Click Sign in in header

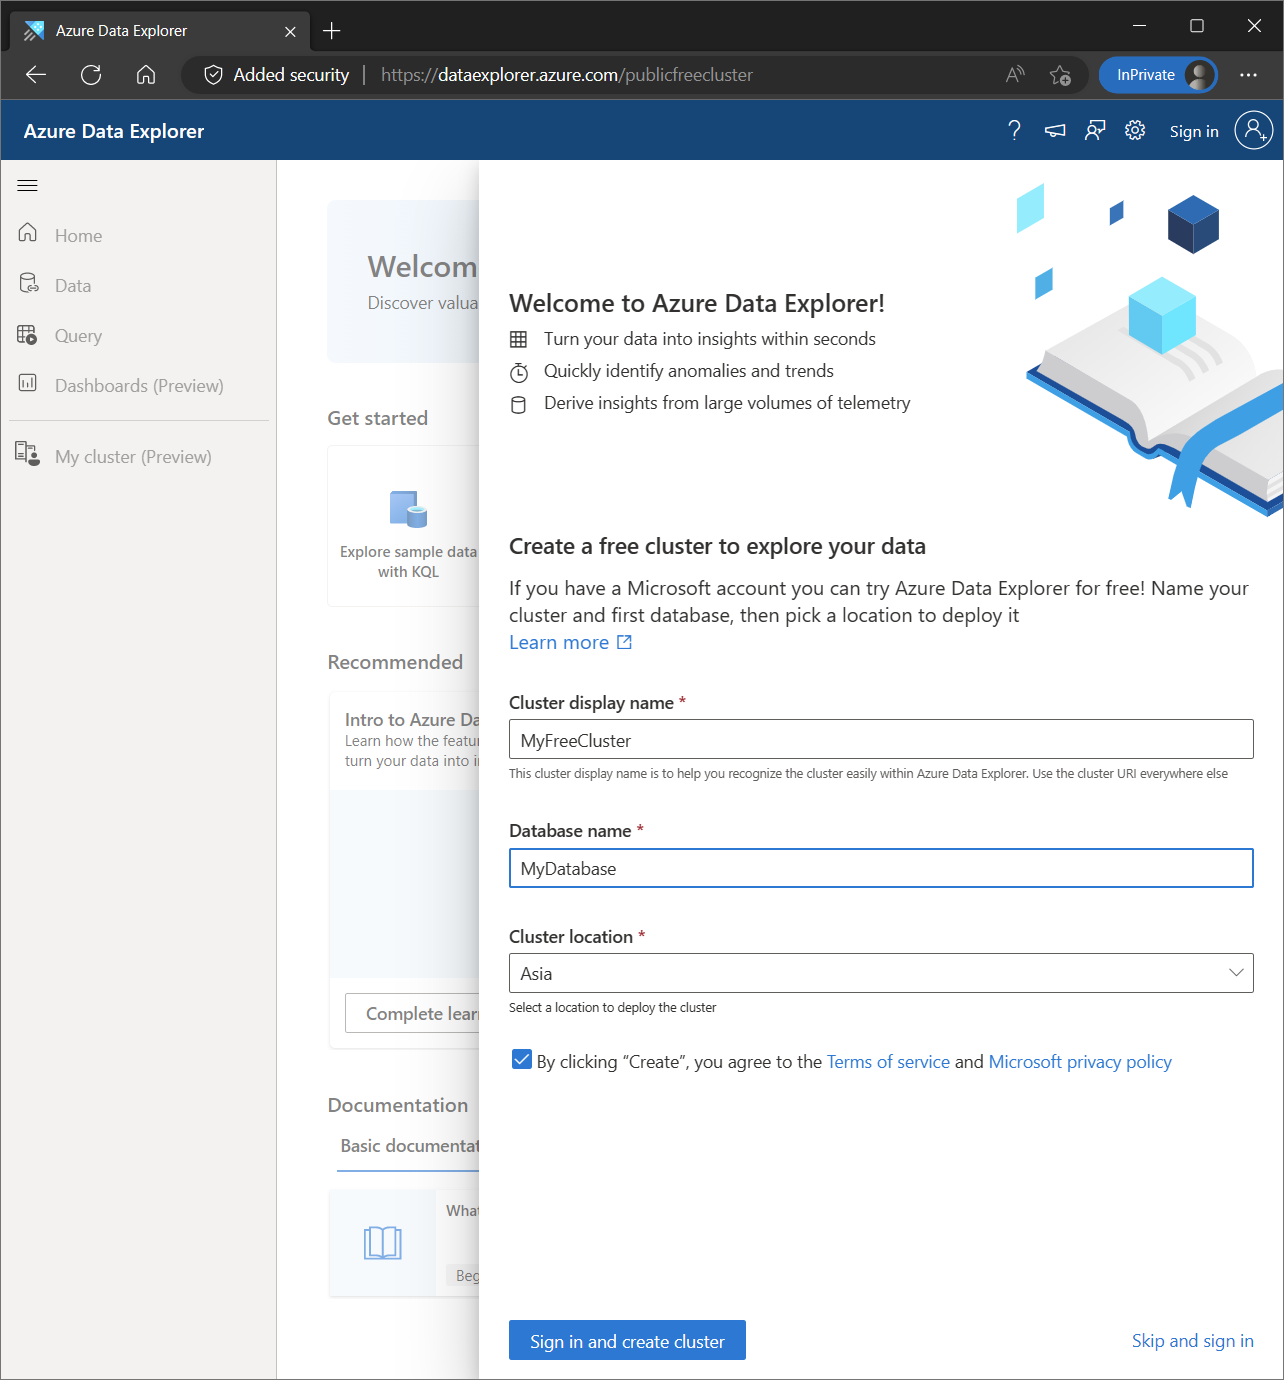point(1194,131)
